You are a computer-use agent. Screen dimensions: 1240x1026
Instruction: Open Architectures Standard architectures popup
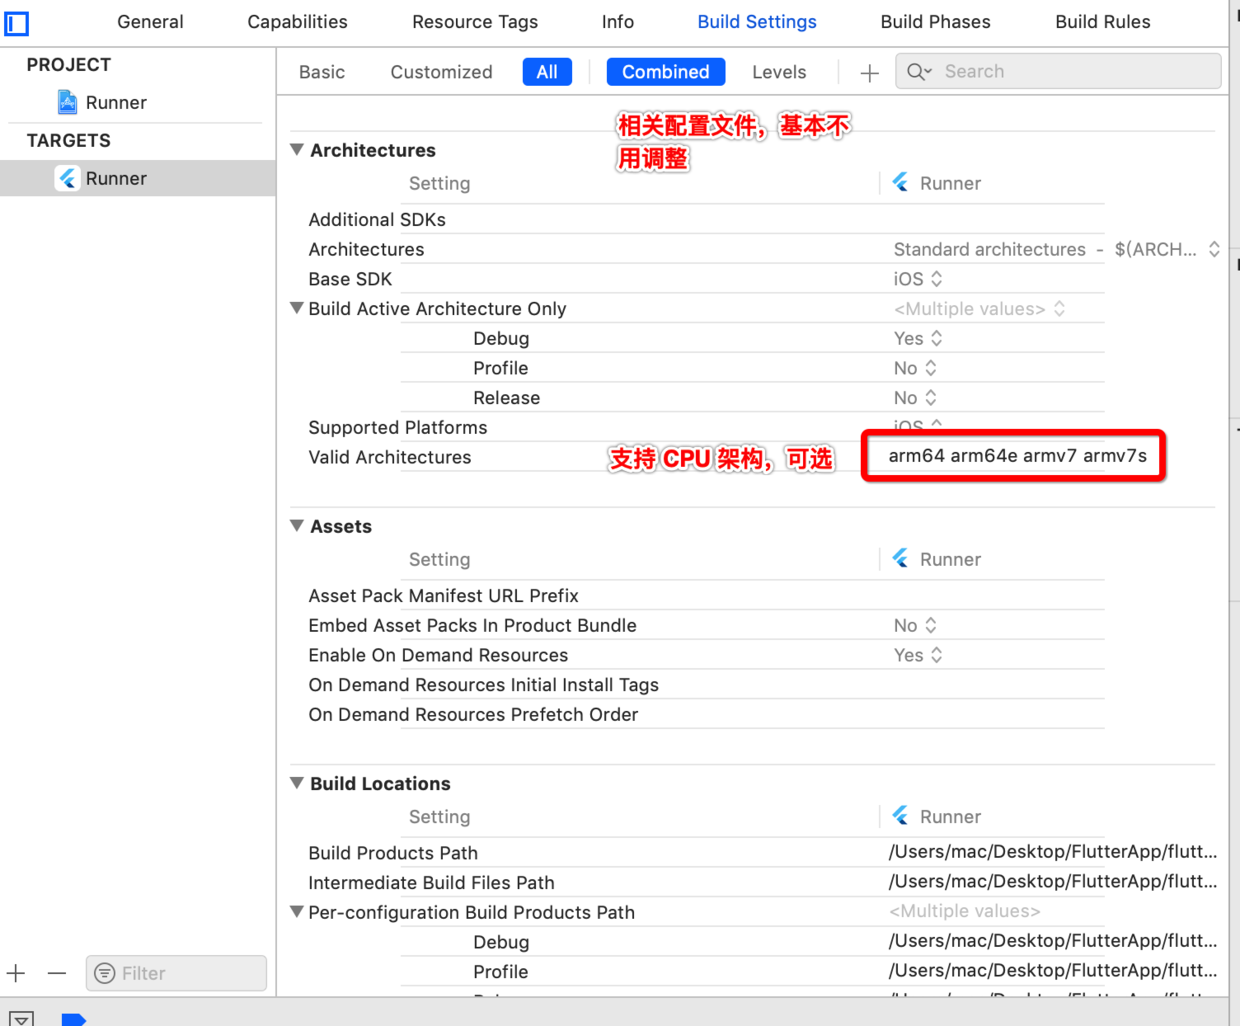click(1056, 249)
